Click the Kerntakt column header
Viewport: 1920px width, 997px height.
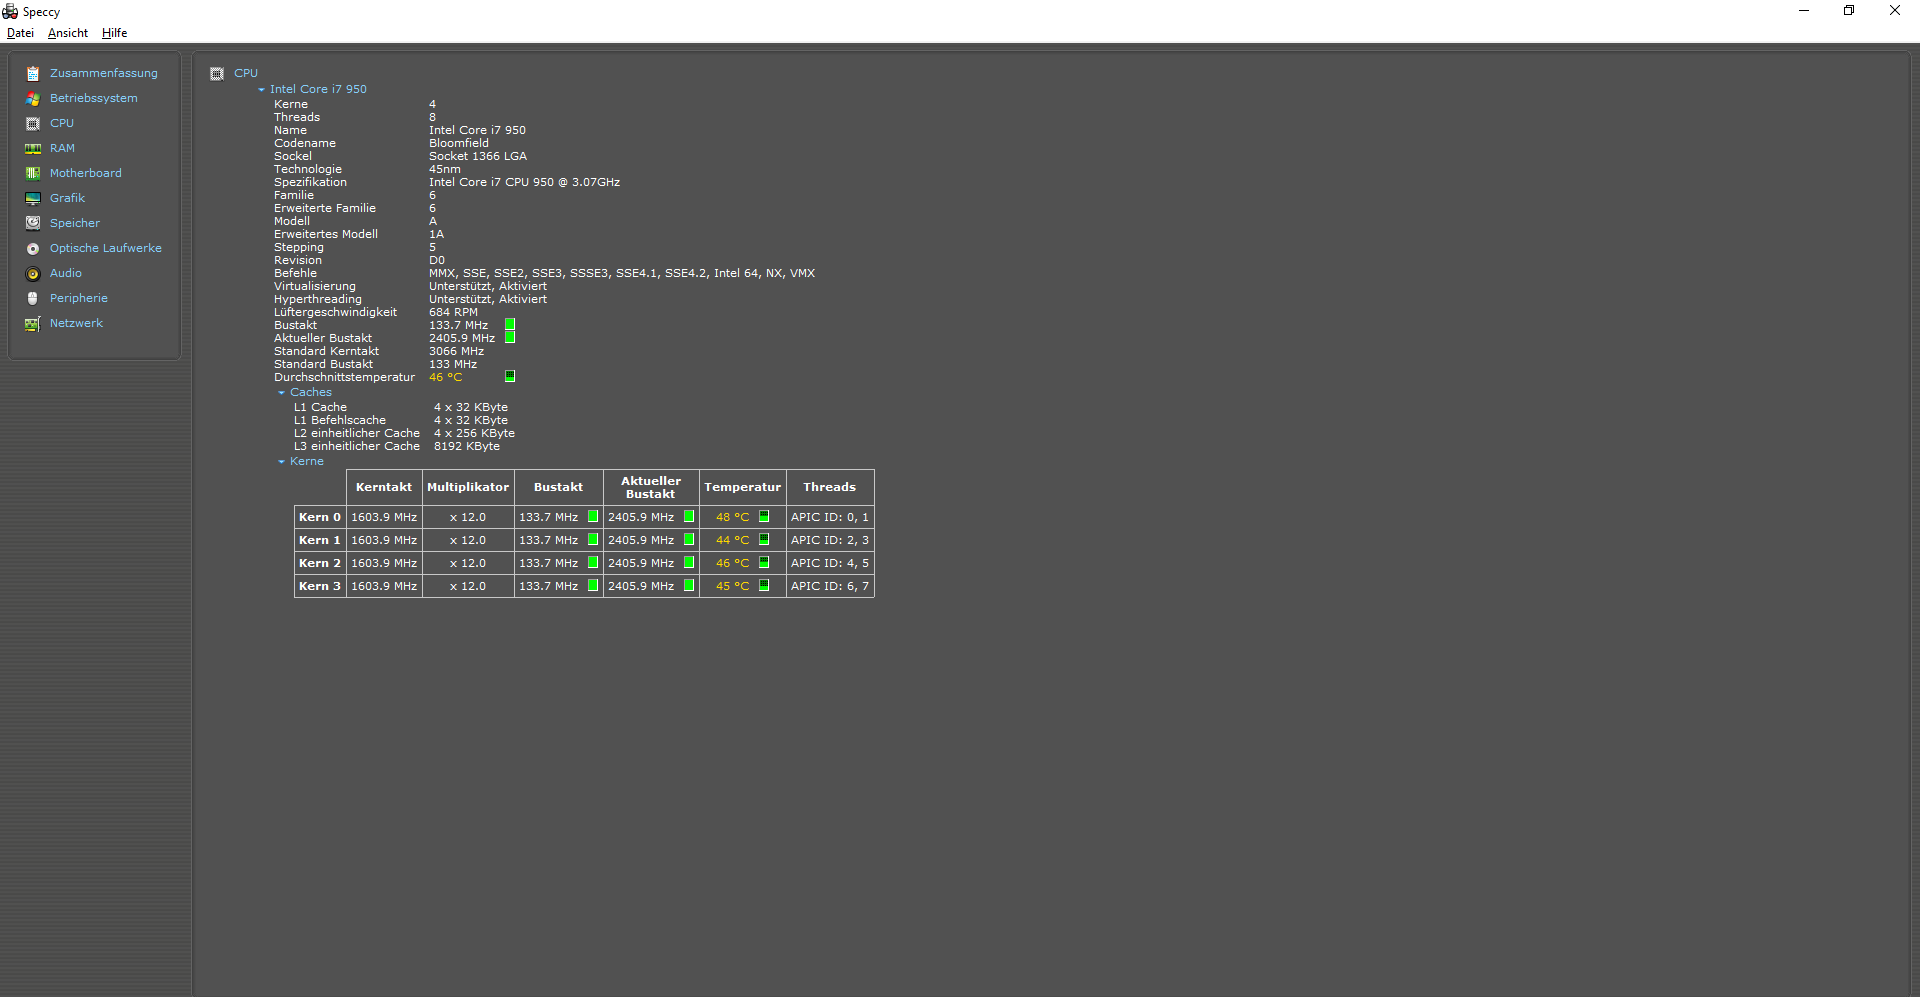point(384,488)
